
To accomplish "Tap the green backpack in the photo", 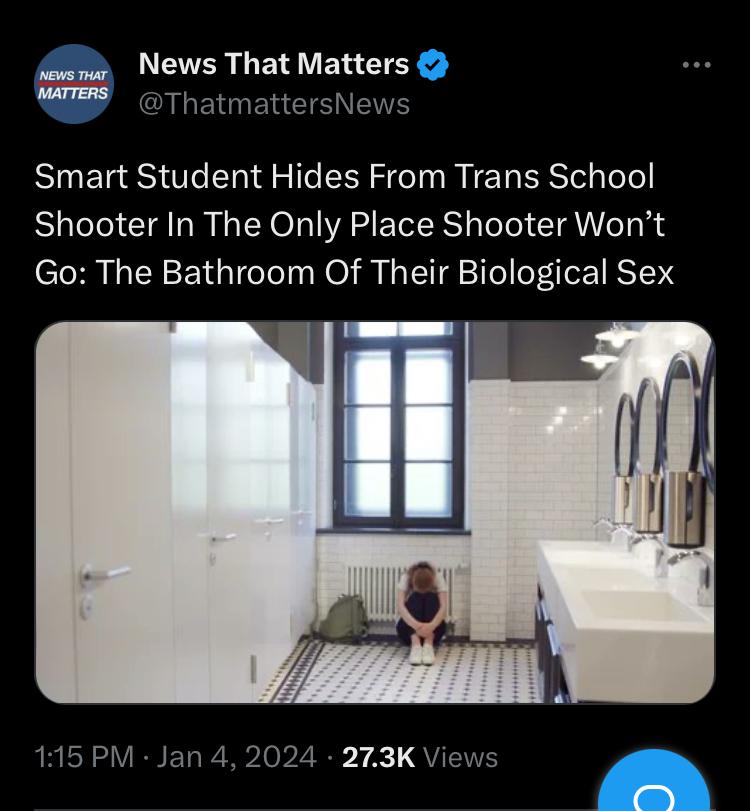I will [342, 619].
